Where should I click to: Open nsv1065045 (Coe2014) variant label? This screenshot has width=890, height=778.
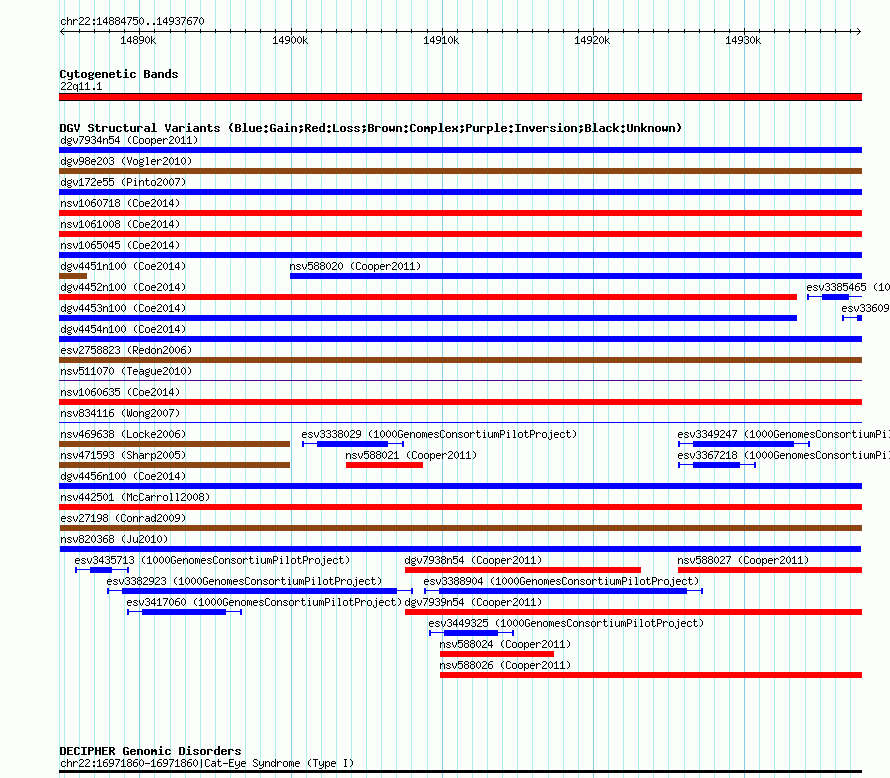(120, 245)
